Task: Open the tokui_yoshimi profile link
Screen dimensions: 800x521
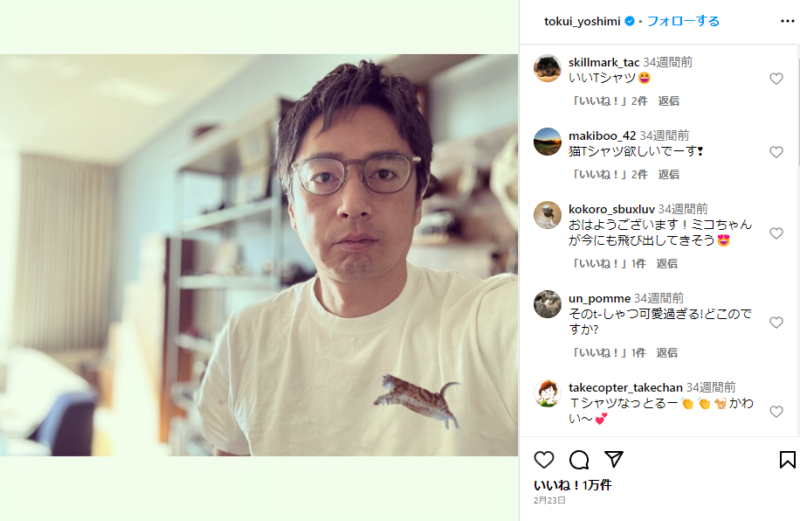Action: (x=582, y=21)
